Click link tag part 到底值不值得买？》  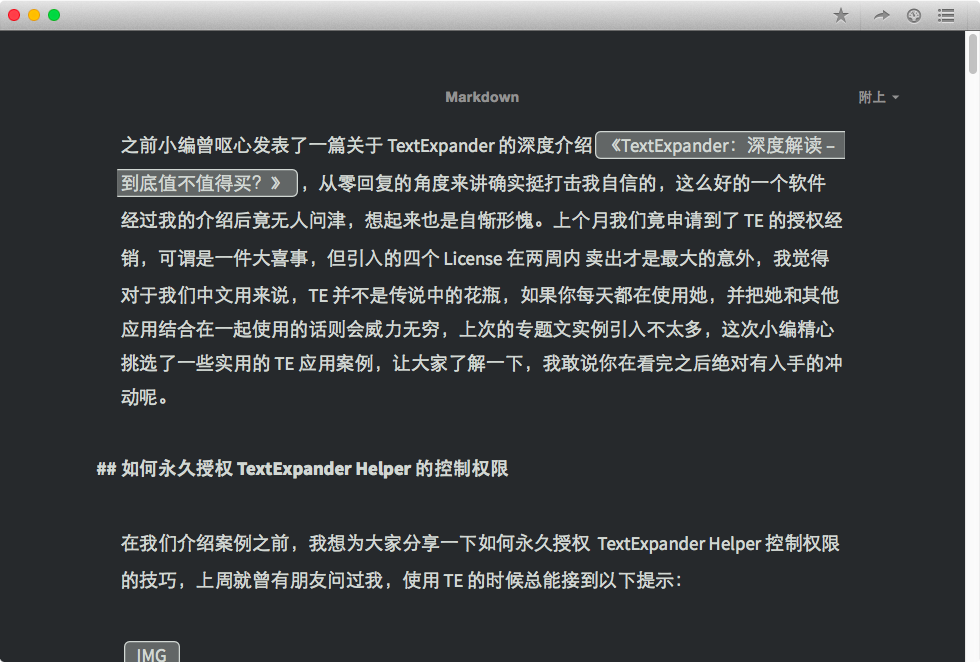tap(208, 183)
